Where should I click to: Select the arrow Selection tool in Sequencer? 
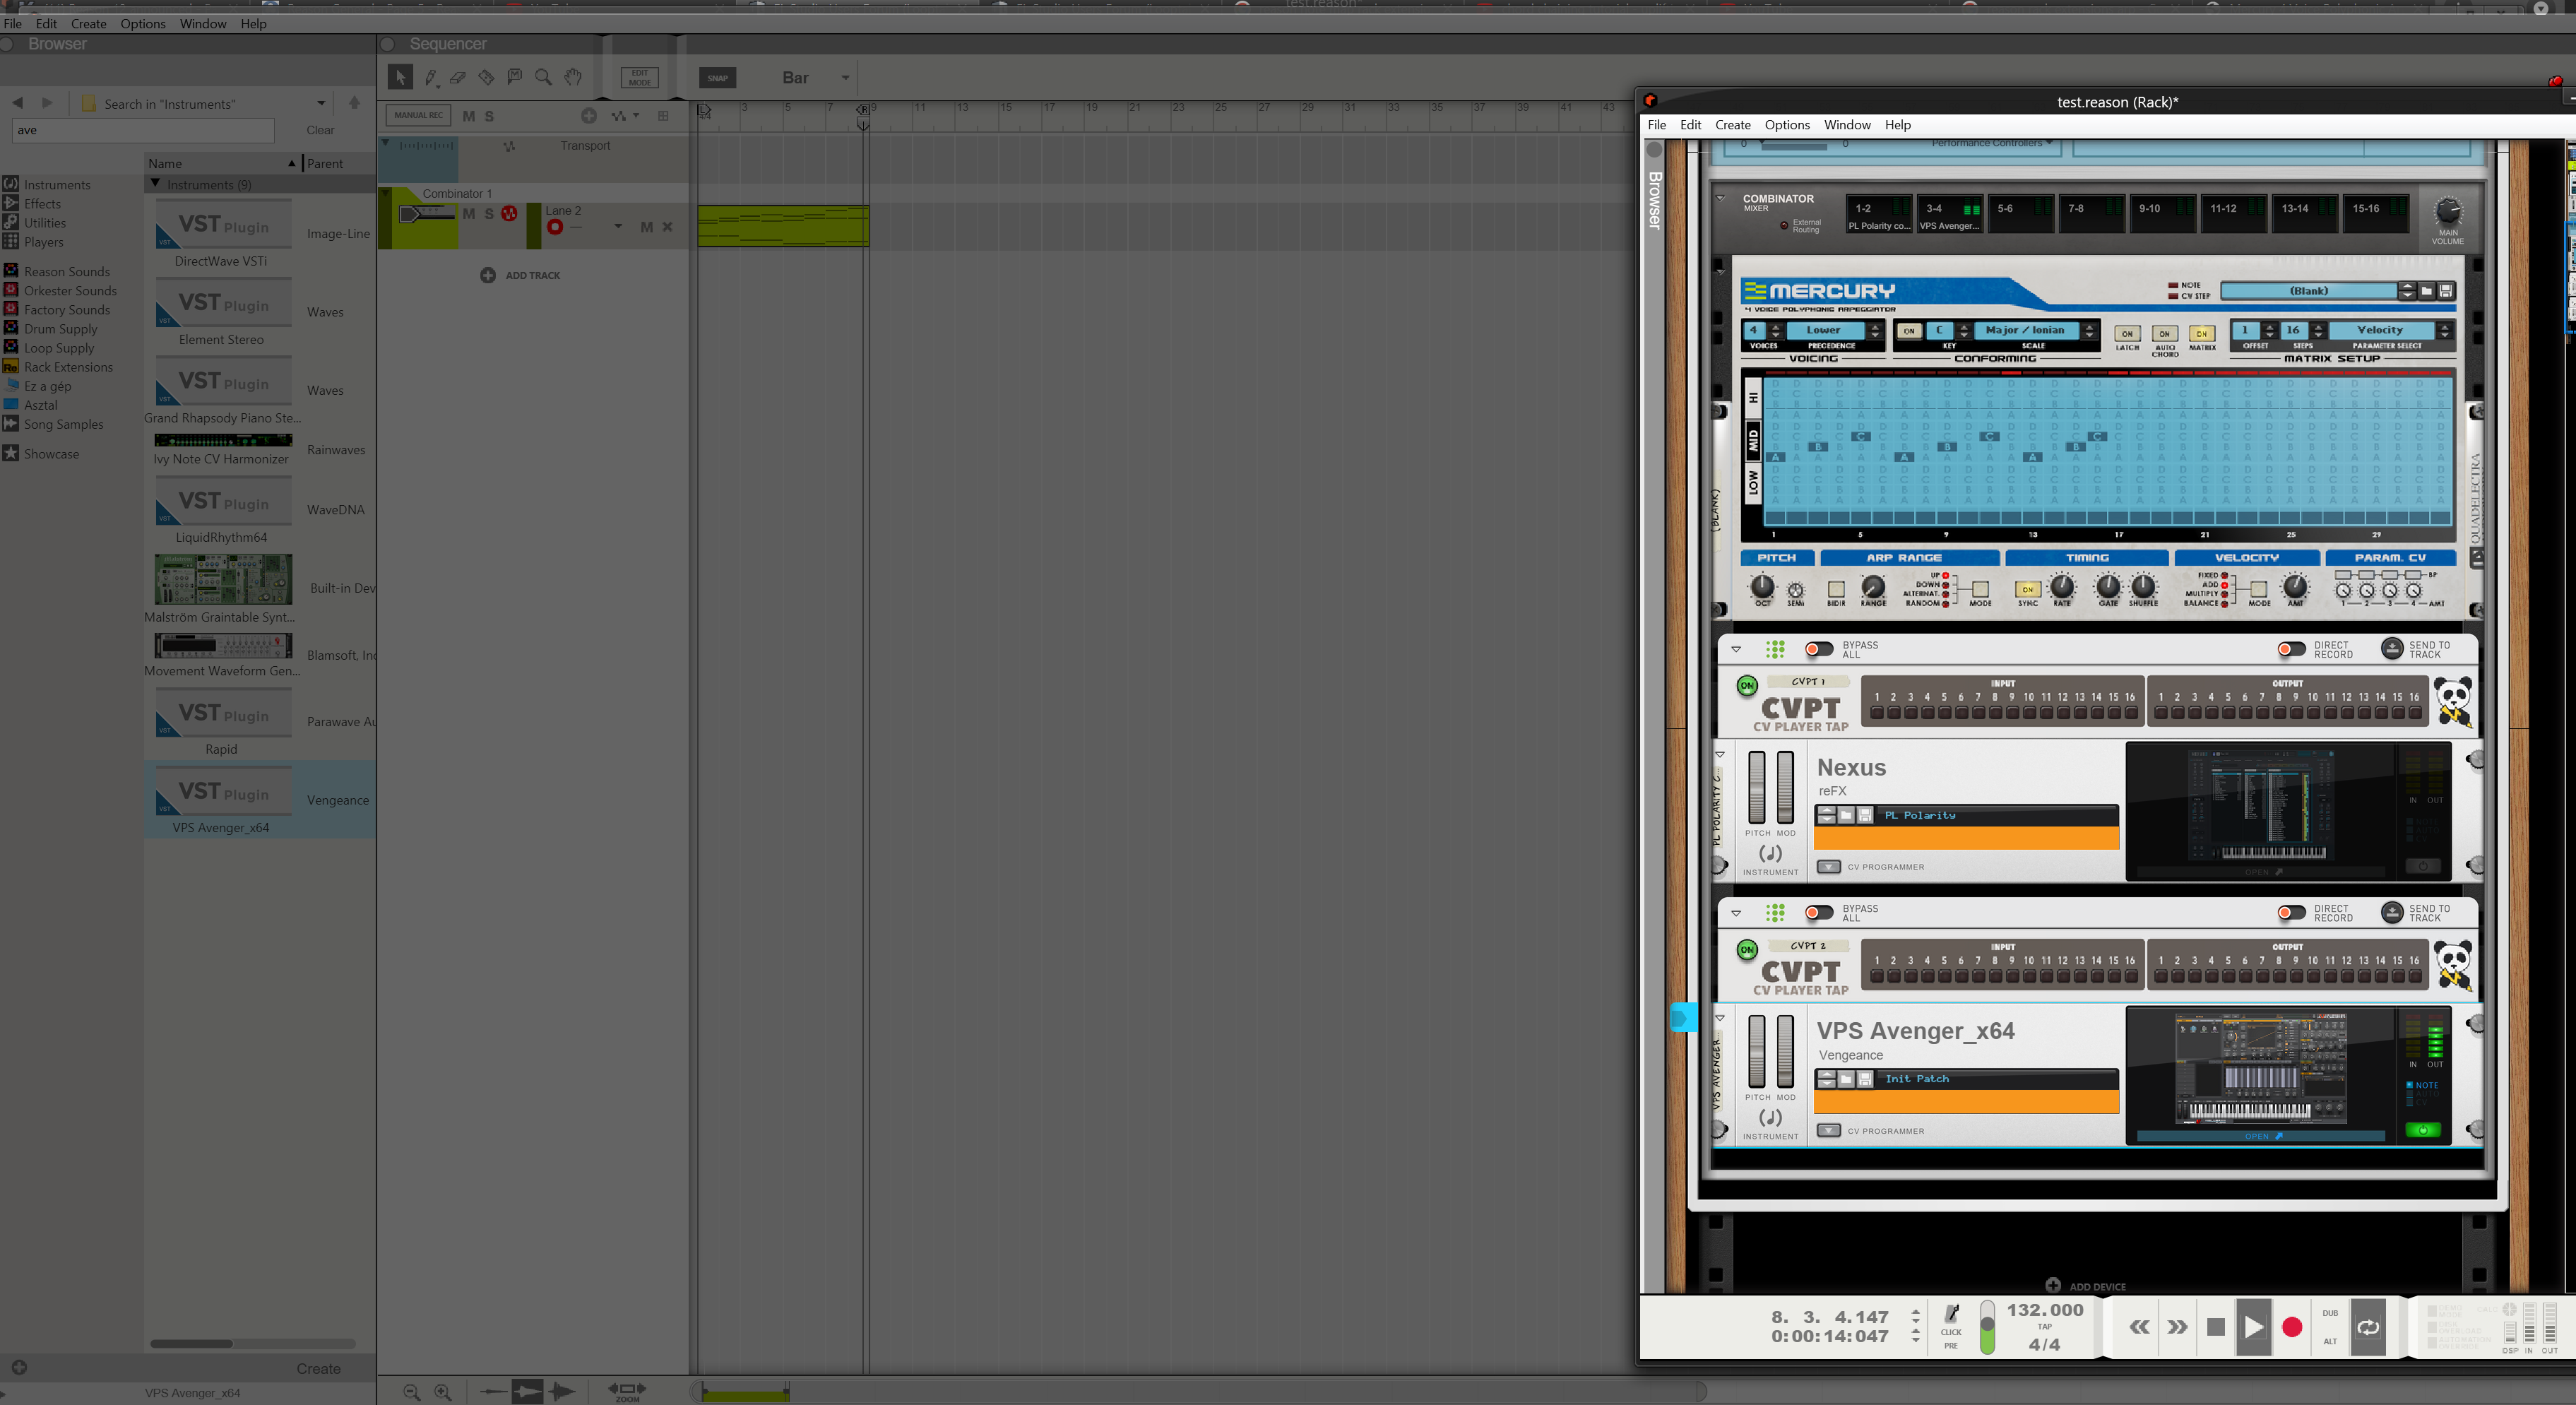point(400,77)
